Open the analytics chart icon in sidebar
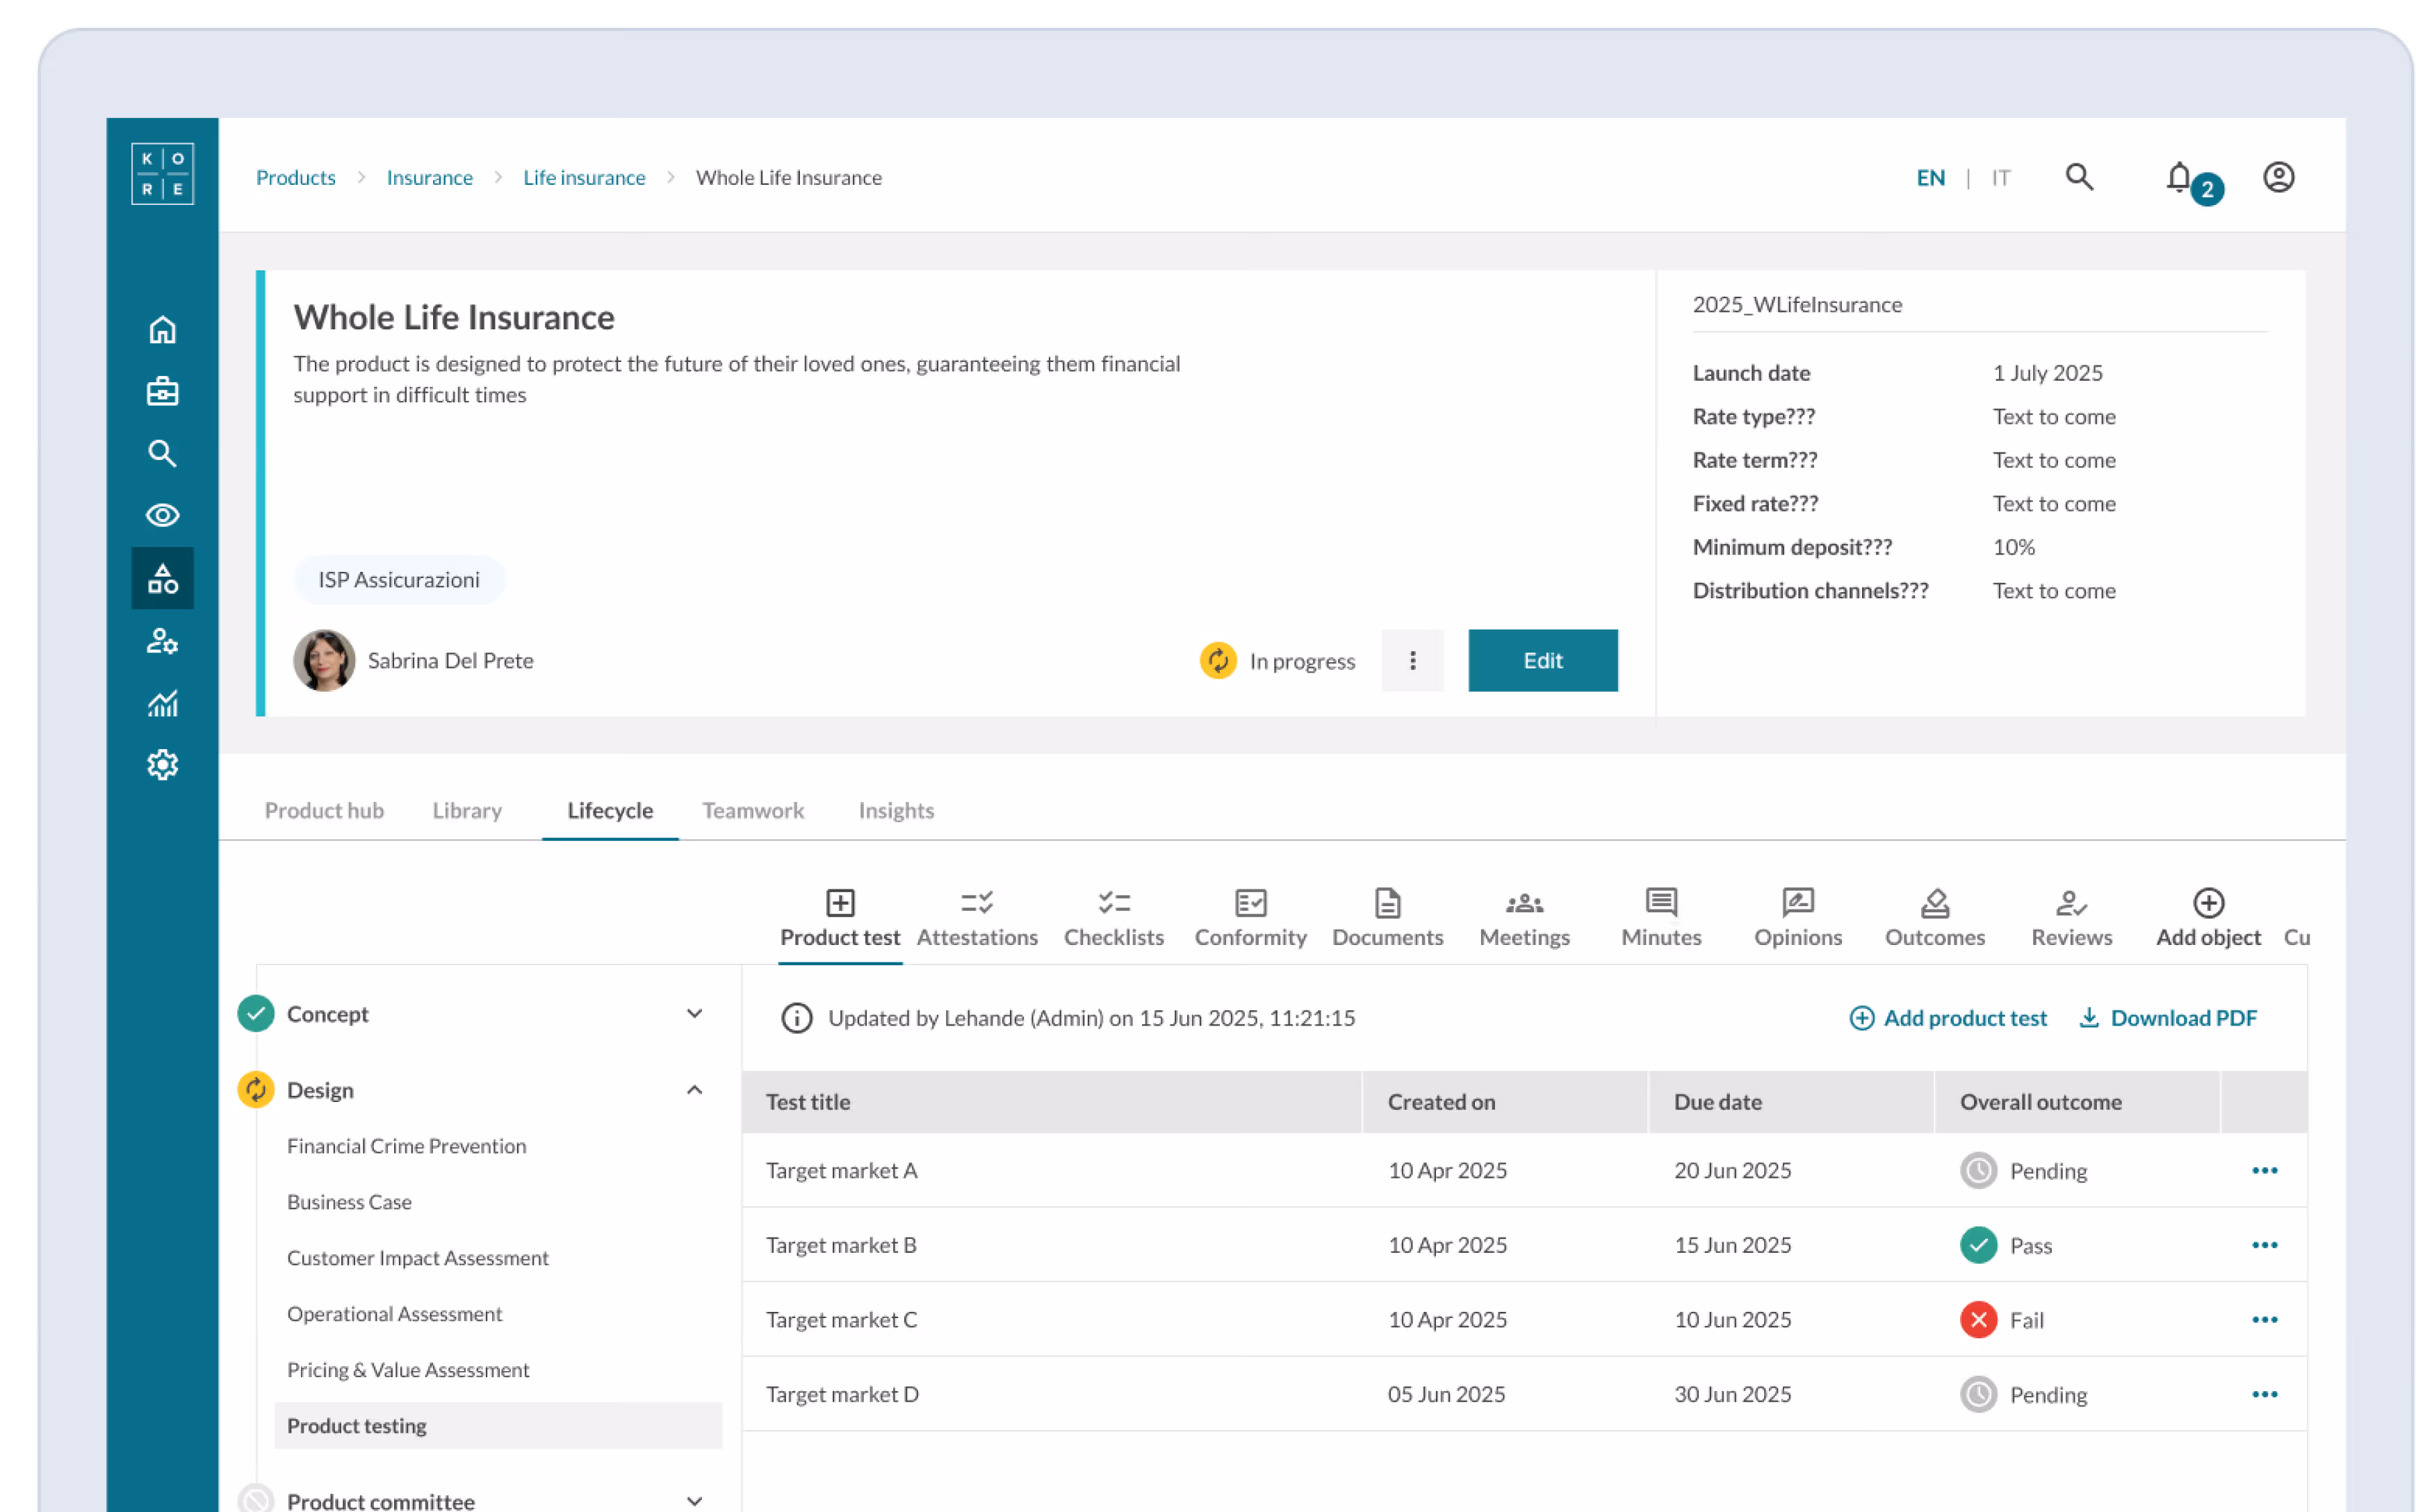 point(162,703)
